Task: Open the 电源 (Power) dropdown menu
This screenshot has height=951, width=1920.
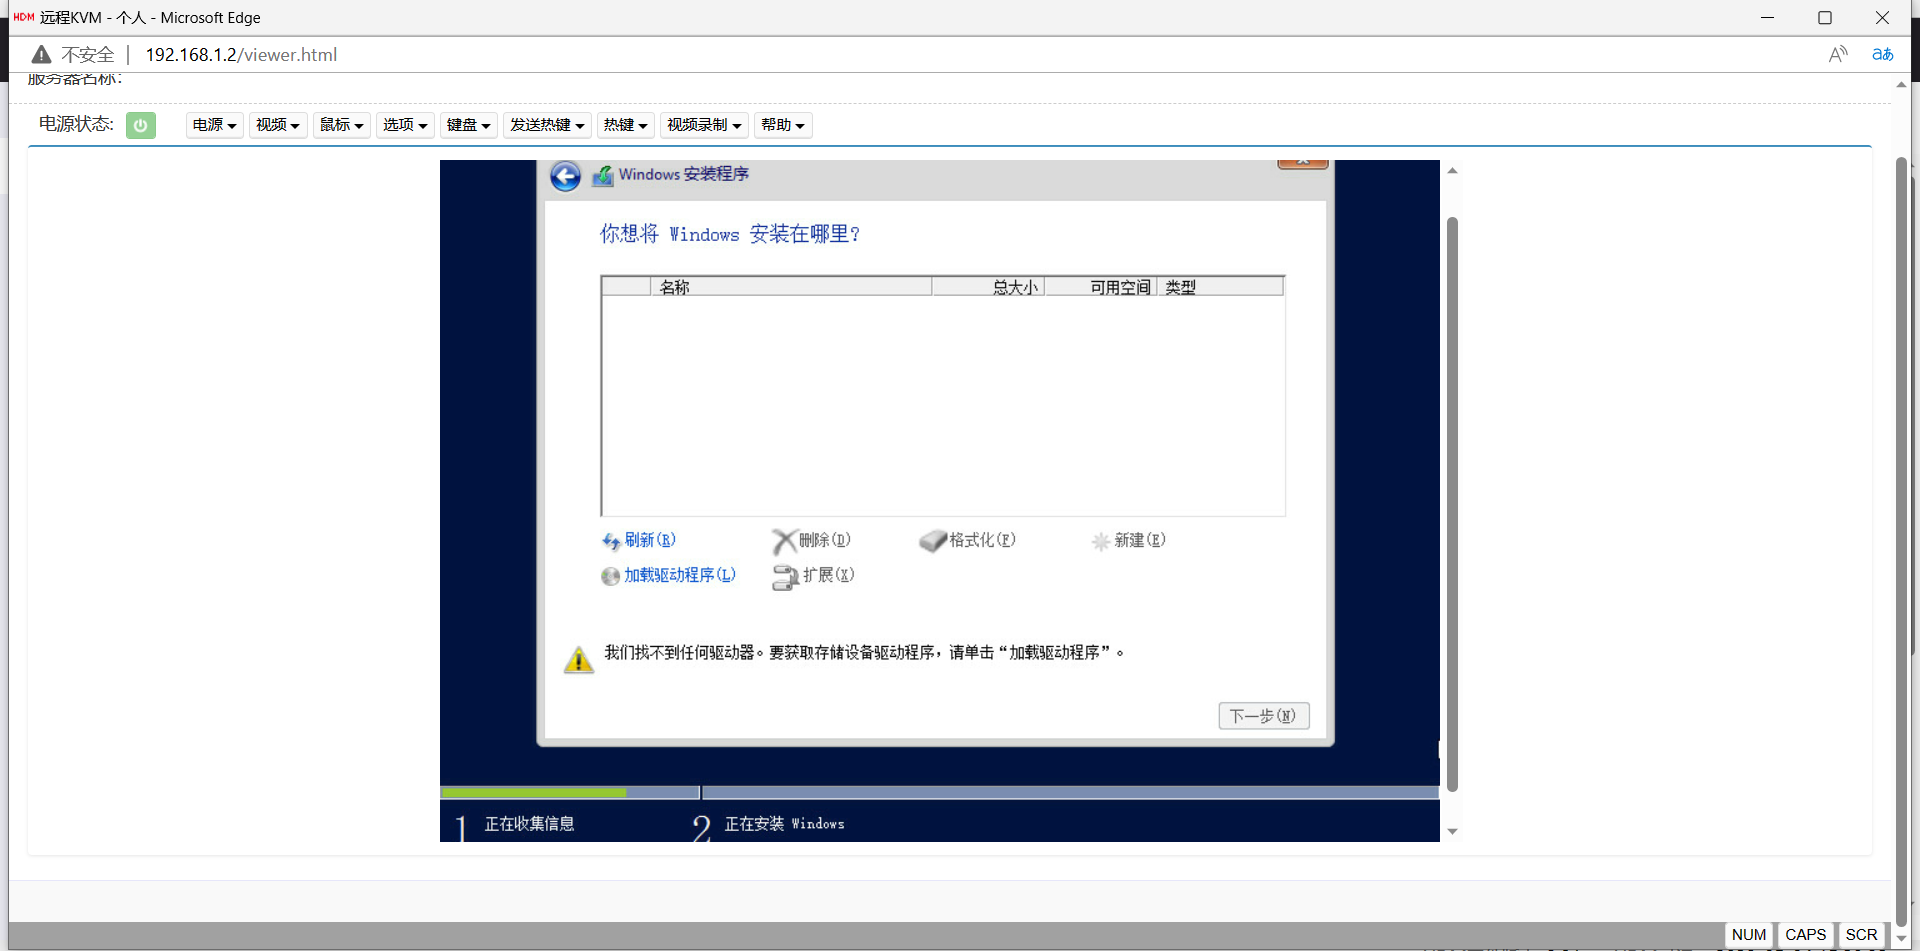Action: coord(215,125)
